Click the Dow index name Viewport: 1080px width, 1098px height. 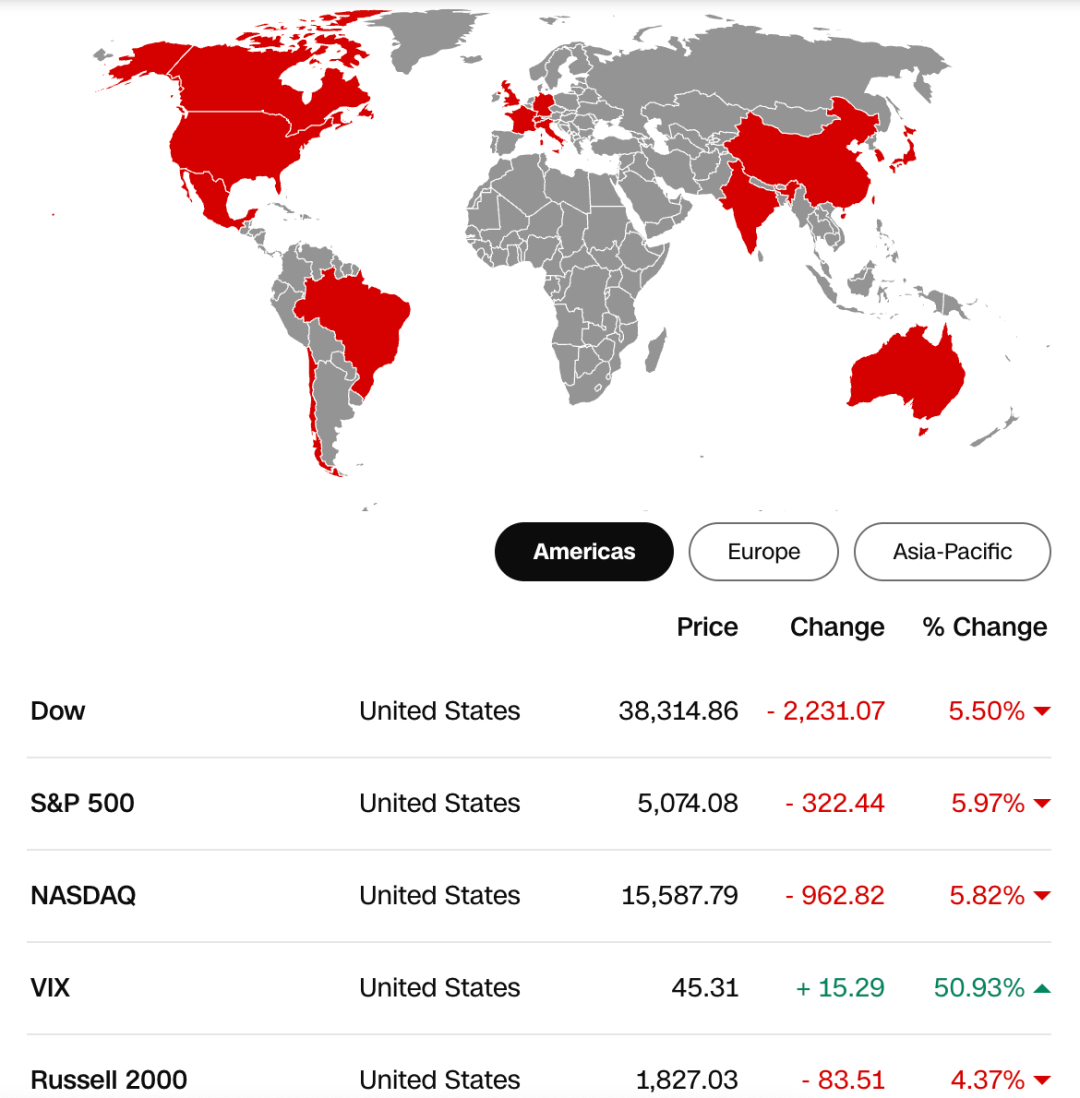[58, 711]
